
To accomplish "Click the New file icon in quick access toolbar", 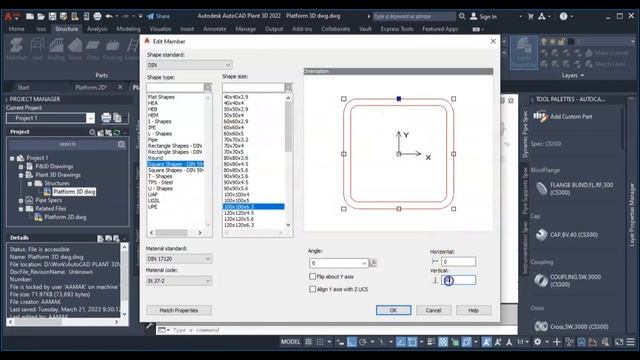I will click(30, 16).
